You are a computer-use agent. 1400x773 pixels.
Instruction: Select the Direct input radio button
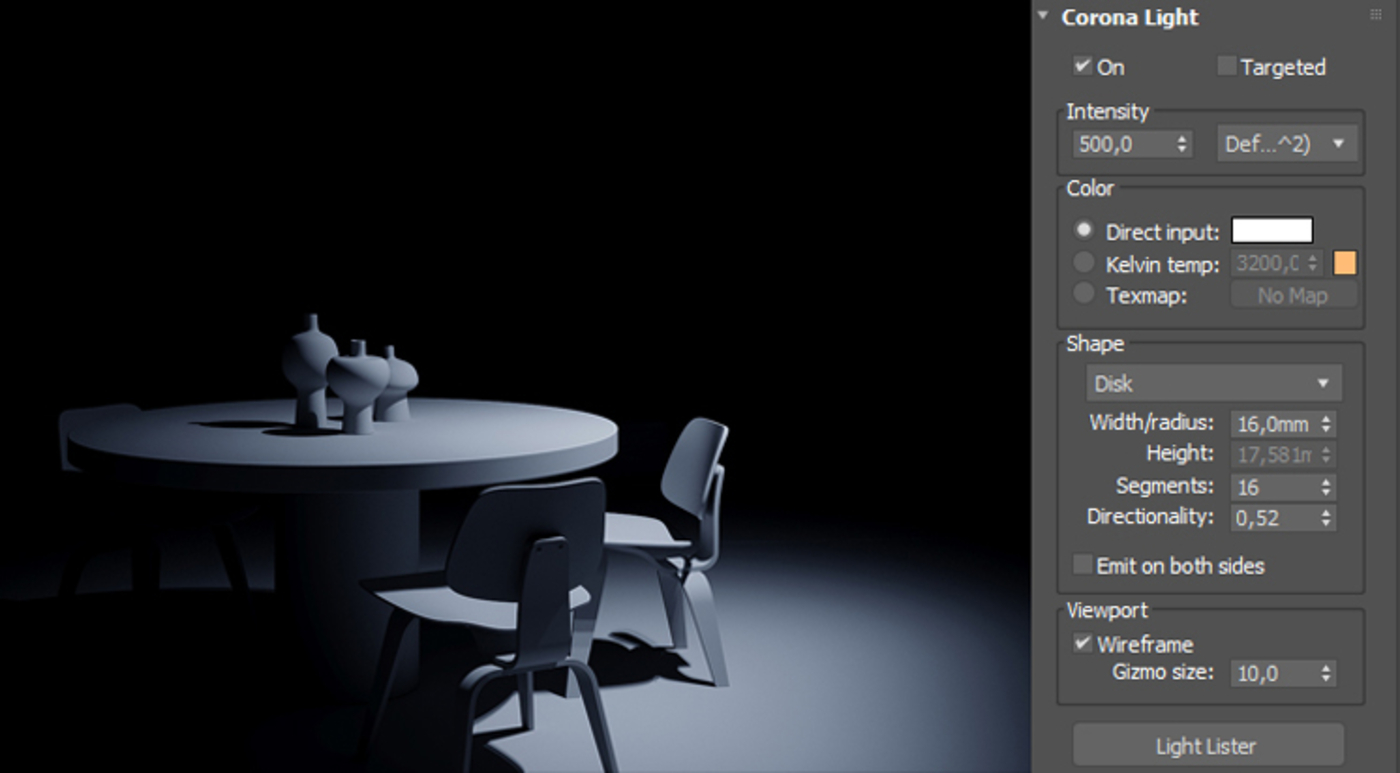[x=1084, y=230]
